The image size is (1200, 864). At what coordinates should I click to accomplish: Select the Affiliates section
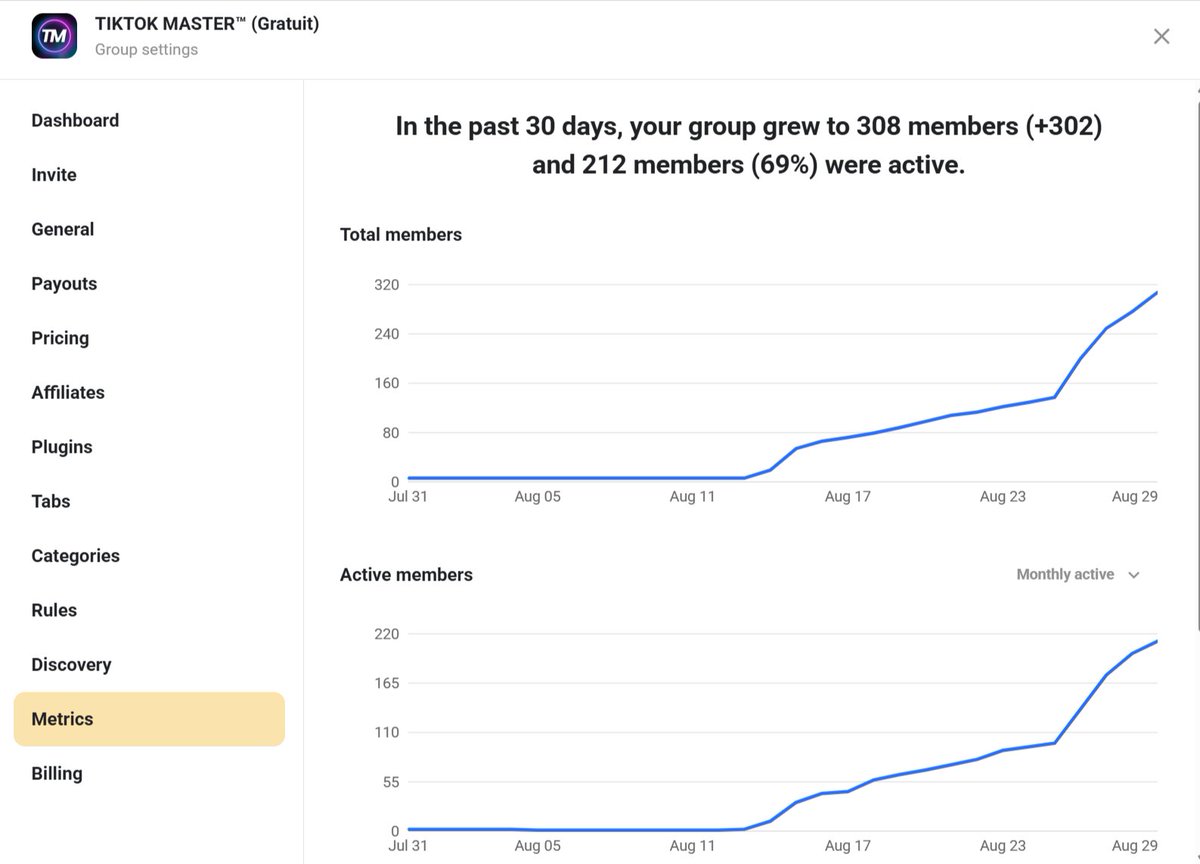pos(67,392)
